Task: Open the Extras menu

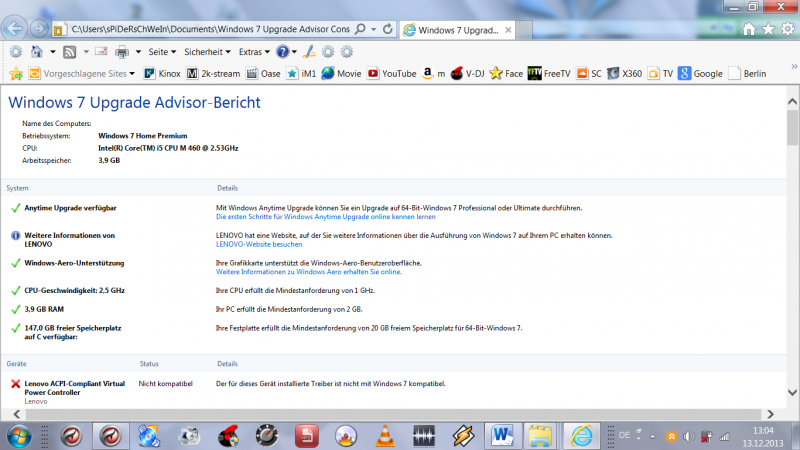Action: click(x=254, y=52)
